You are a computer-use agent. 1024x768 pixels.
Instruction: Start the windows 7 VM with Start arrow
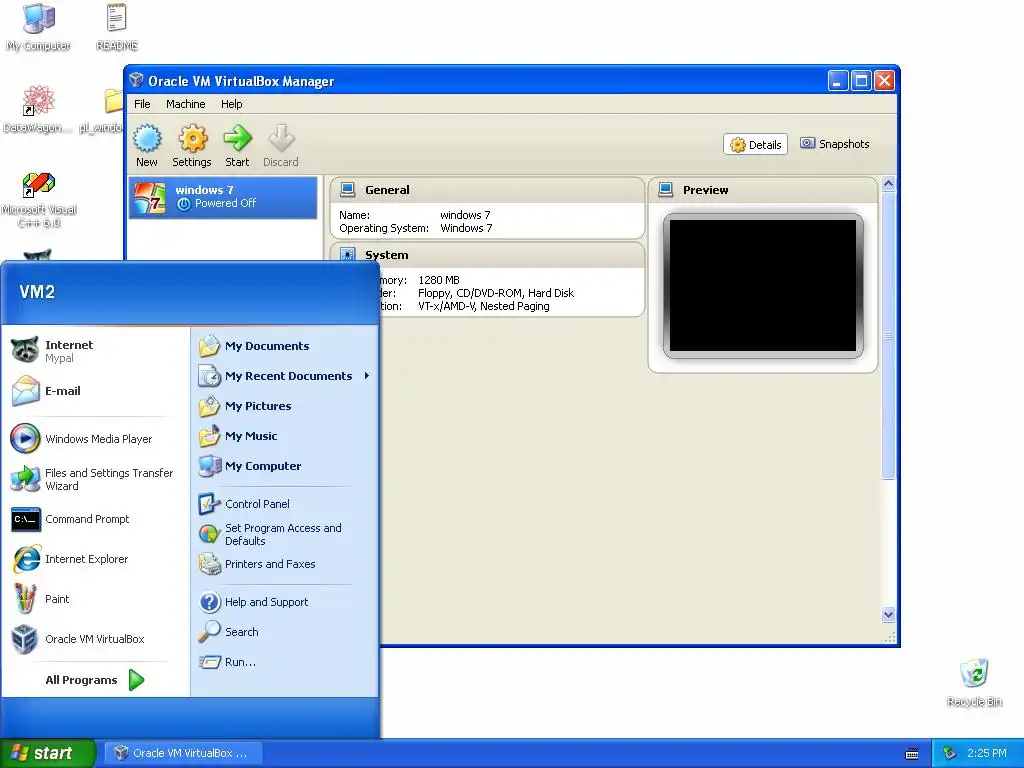click(237, 145)
